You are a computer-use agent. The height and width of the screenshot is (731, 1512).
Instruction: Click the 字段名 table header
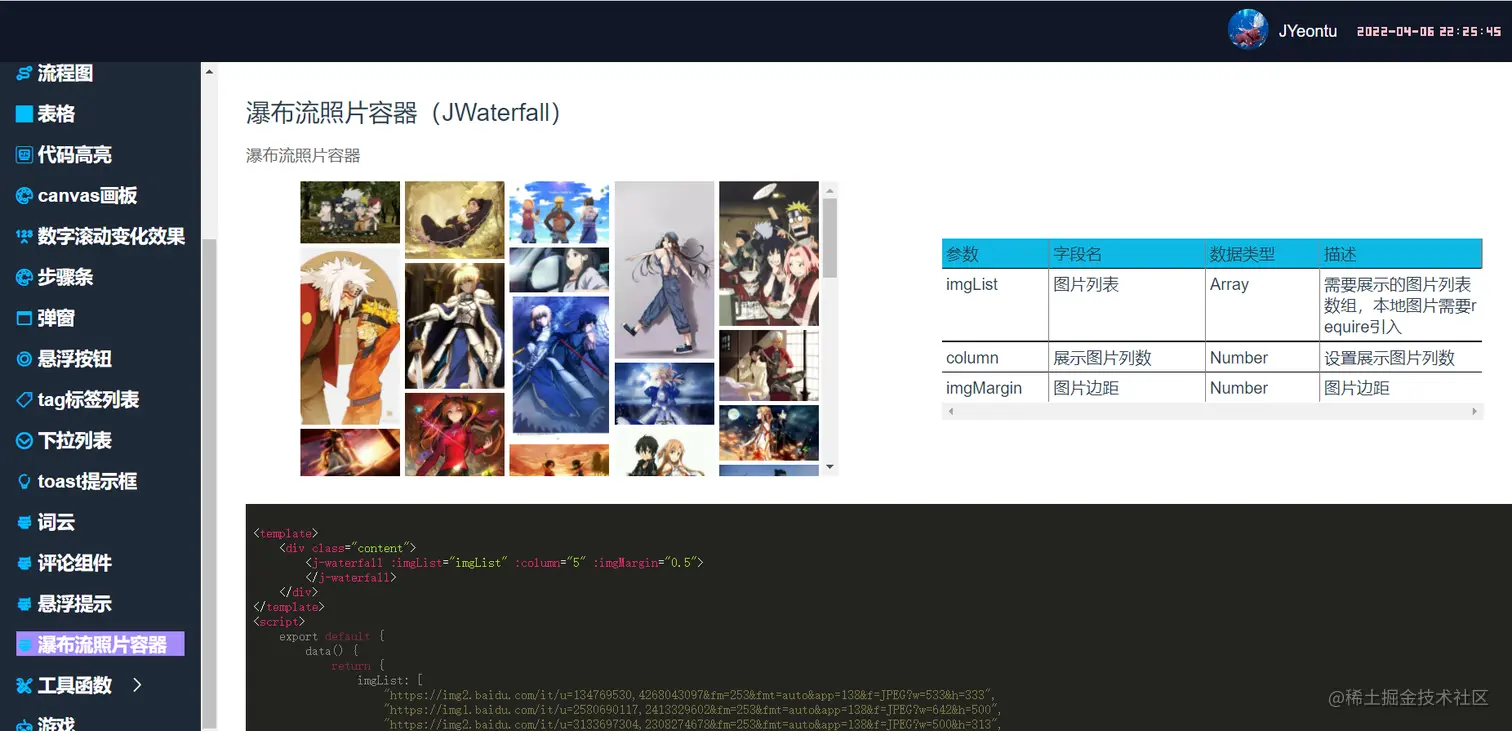point(1127,254)
